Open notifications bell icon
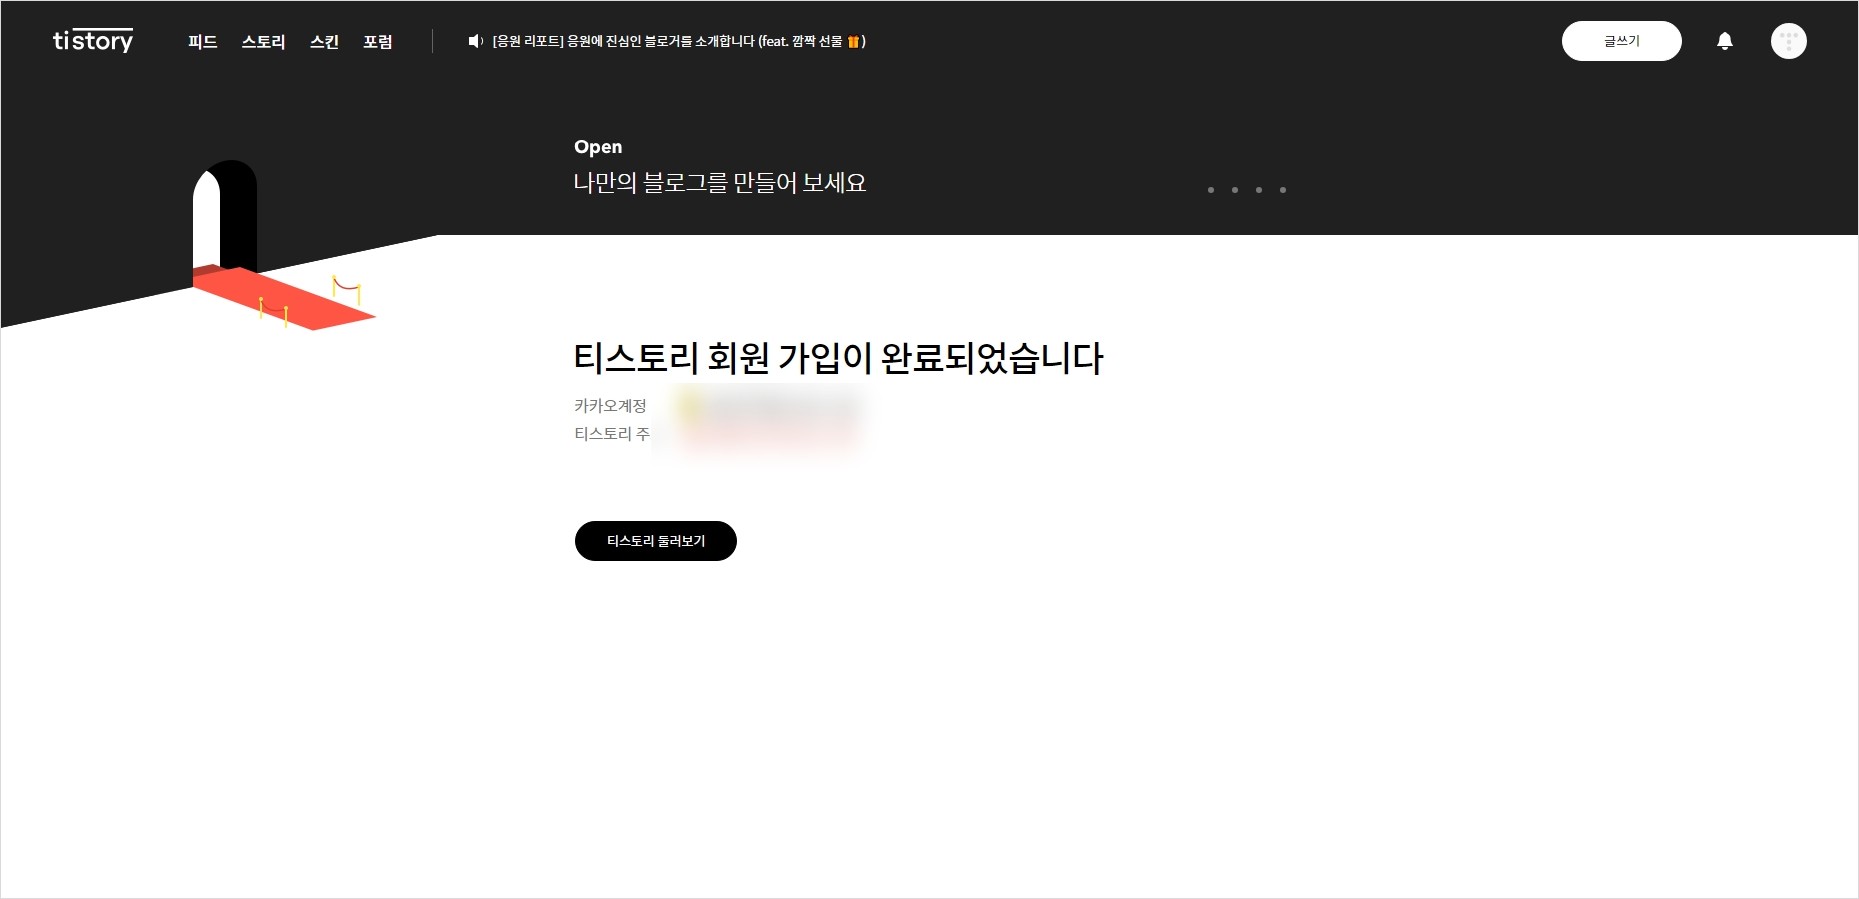 click(1724, 41)
